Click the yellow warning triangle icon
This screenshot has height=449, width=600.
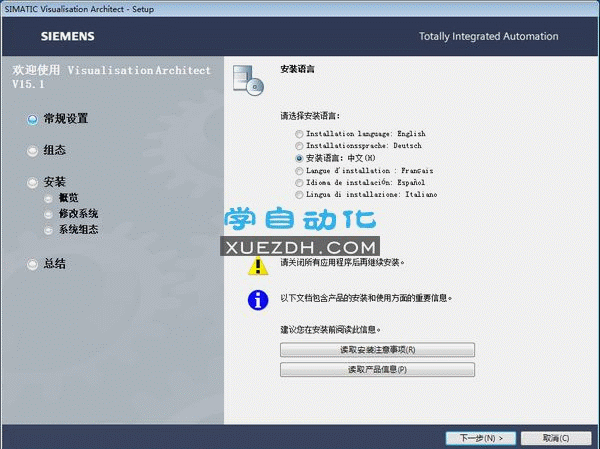pos(258,266)
